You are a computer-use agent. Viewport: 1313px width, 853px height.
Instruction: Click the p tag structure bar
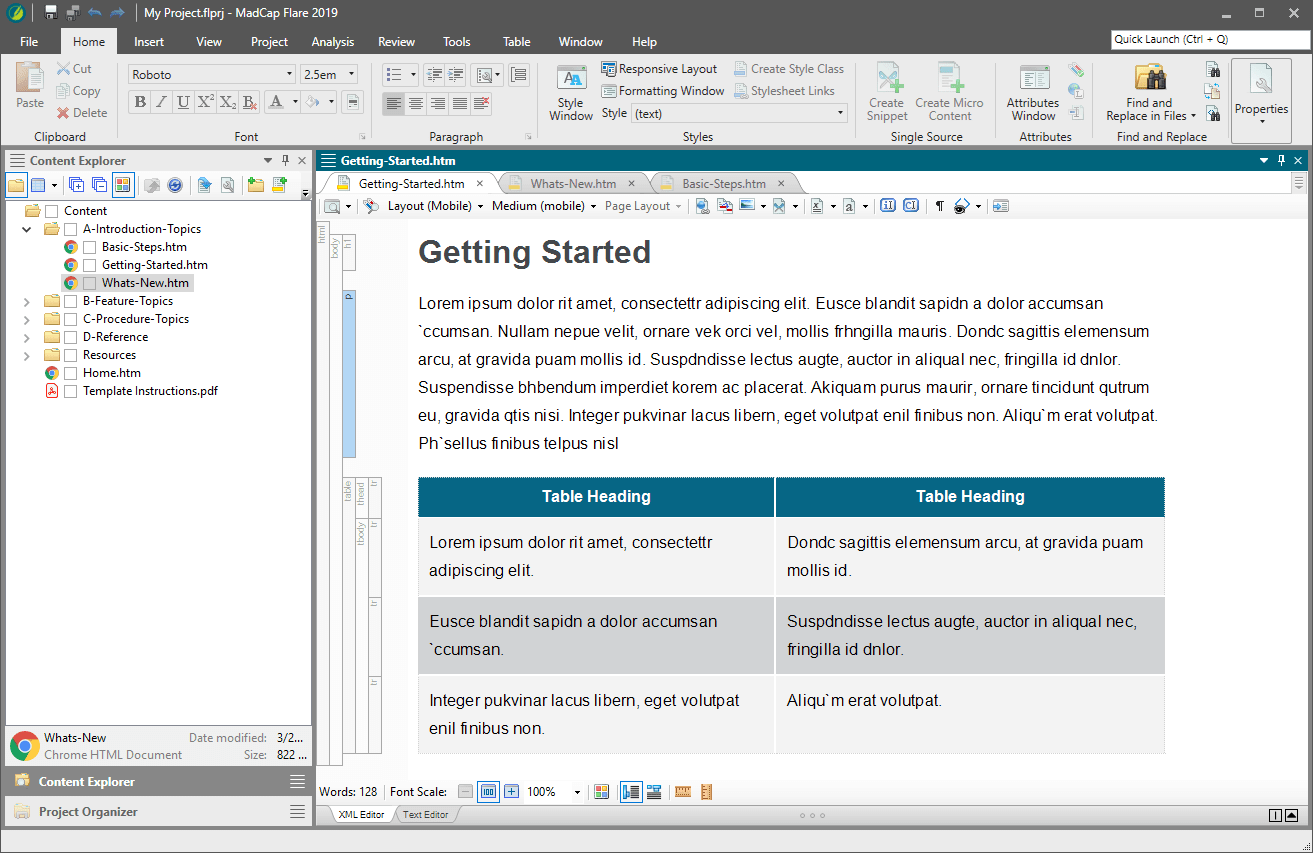point(349,375)
